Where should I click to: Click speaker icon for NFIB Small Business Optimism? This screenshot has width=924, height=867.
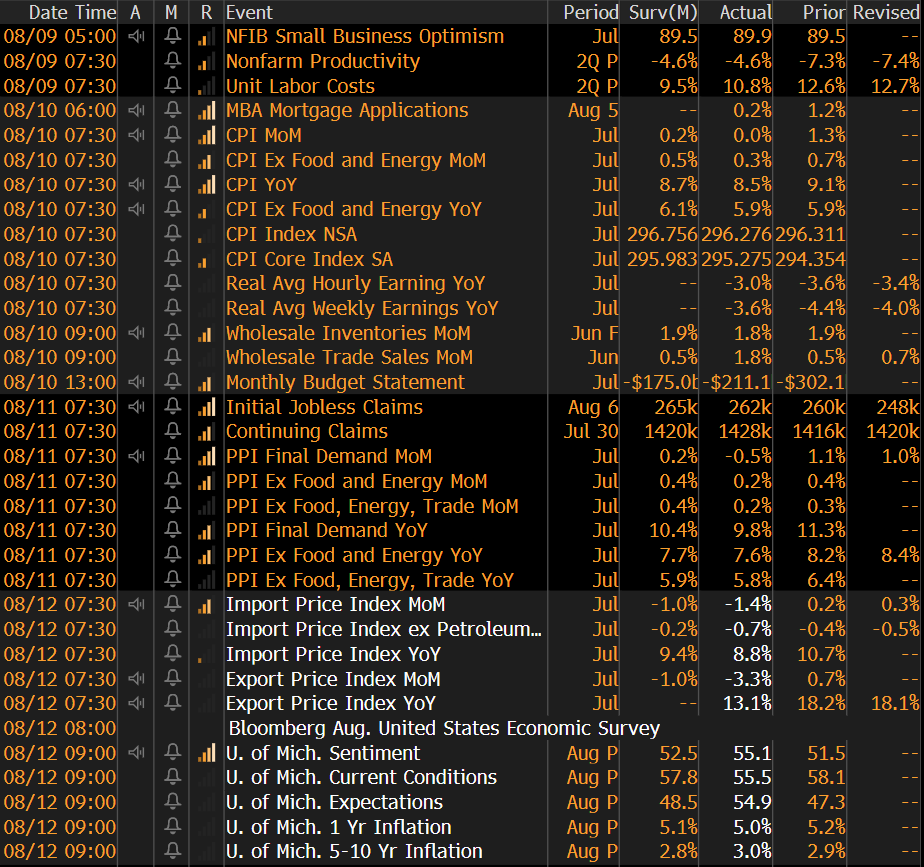[x=136, y=36]
